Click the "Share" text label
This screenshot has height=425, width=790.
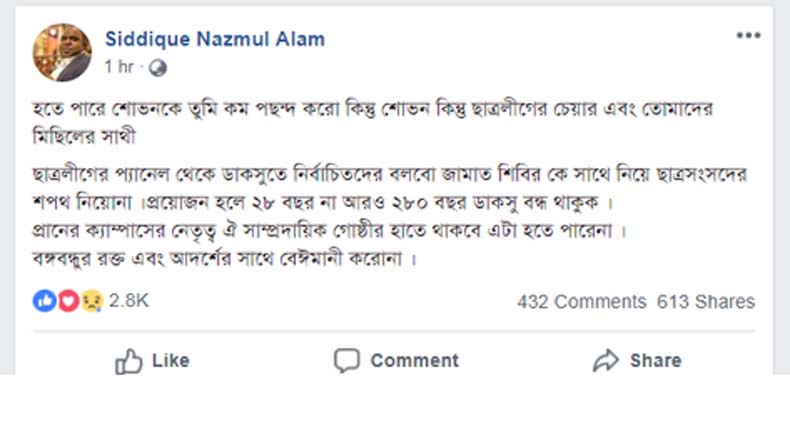click(x=656, y=360)
